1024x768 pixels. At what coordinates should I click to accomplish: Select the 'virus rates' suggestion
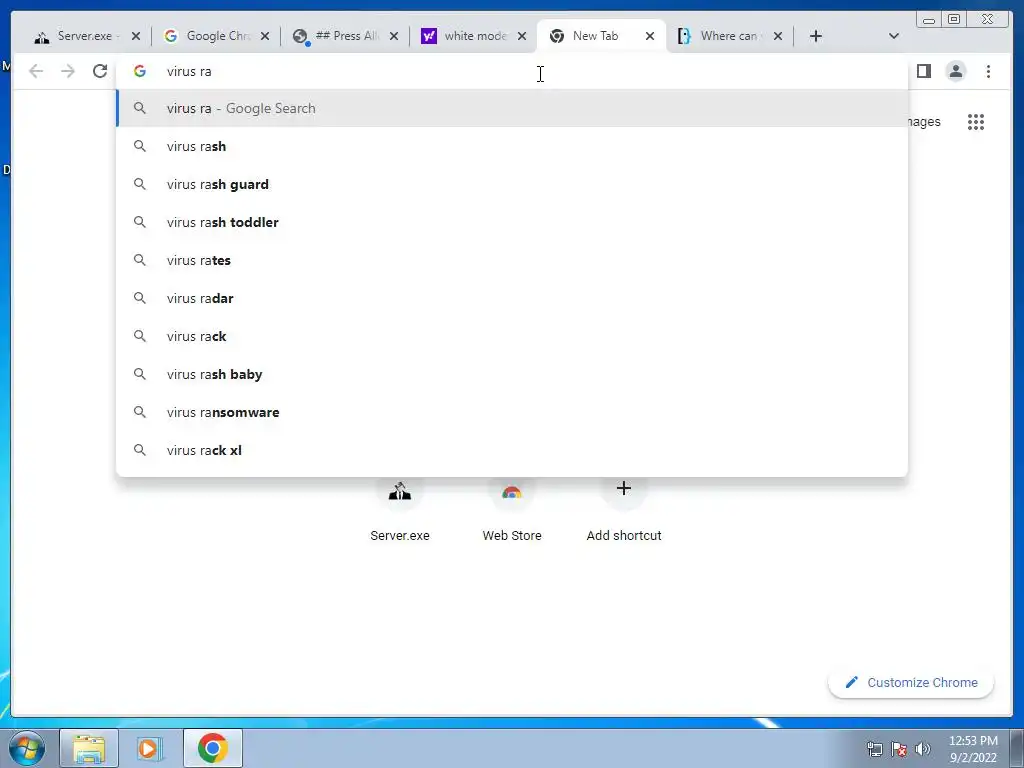(511, 260)
